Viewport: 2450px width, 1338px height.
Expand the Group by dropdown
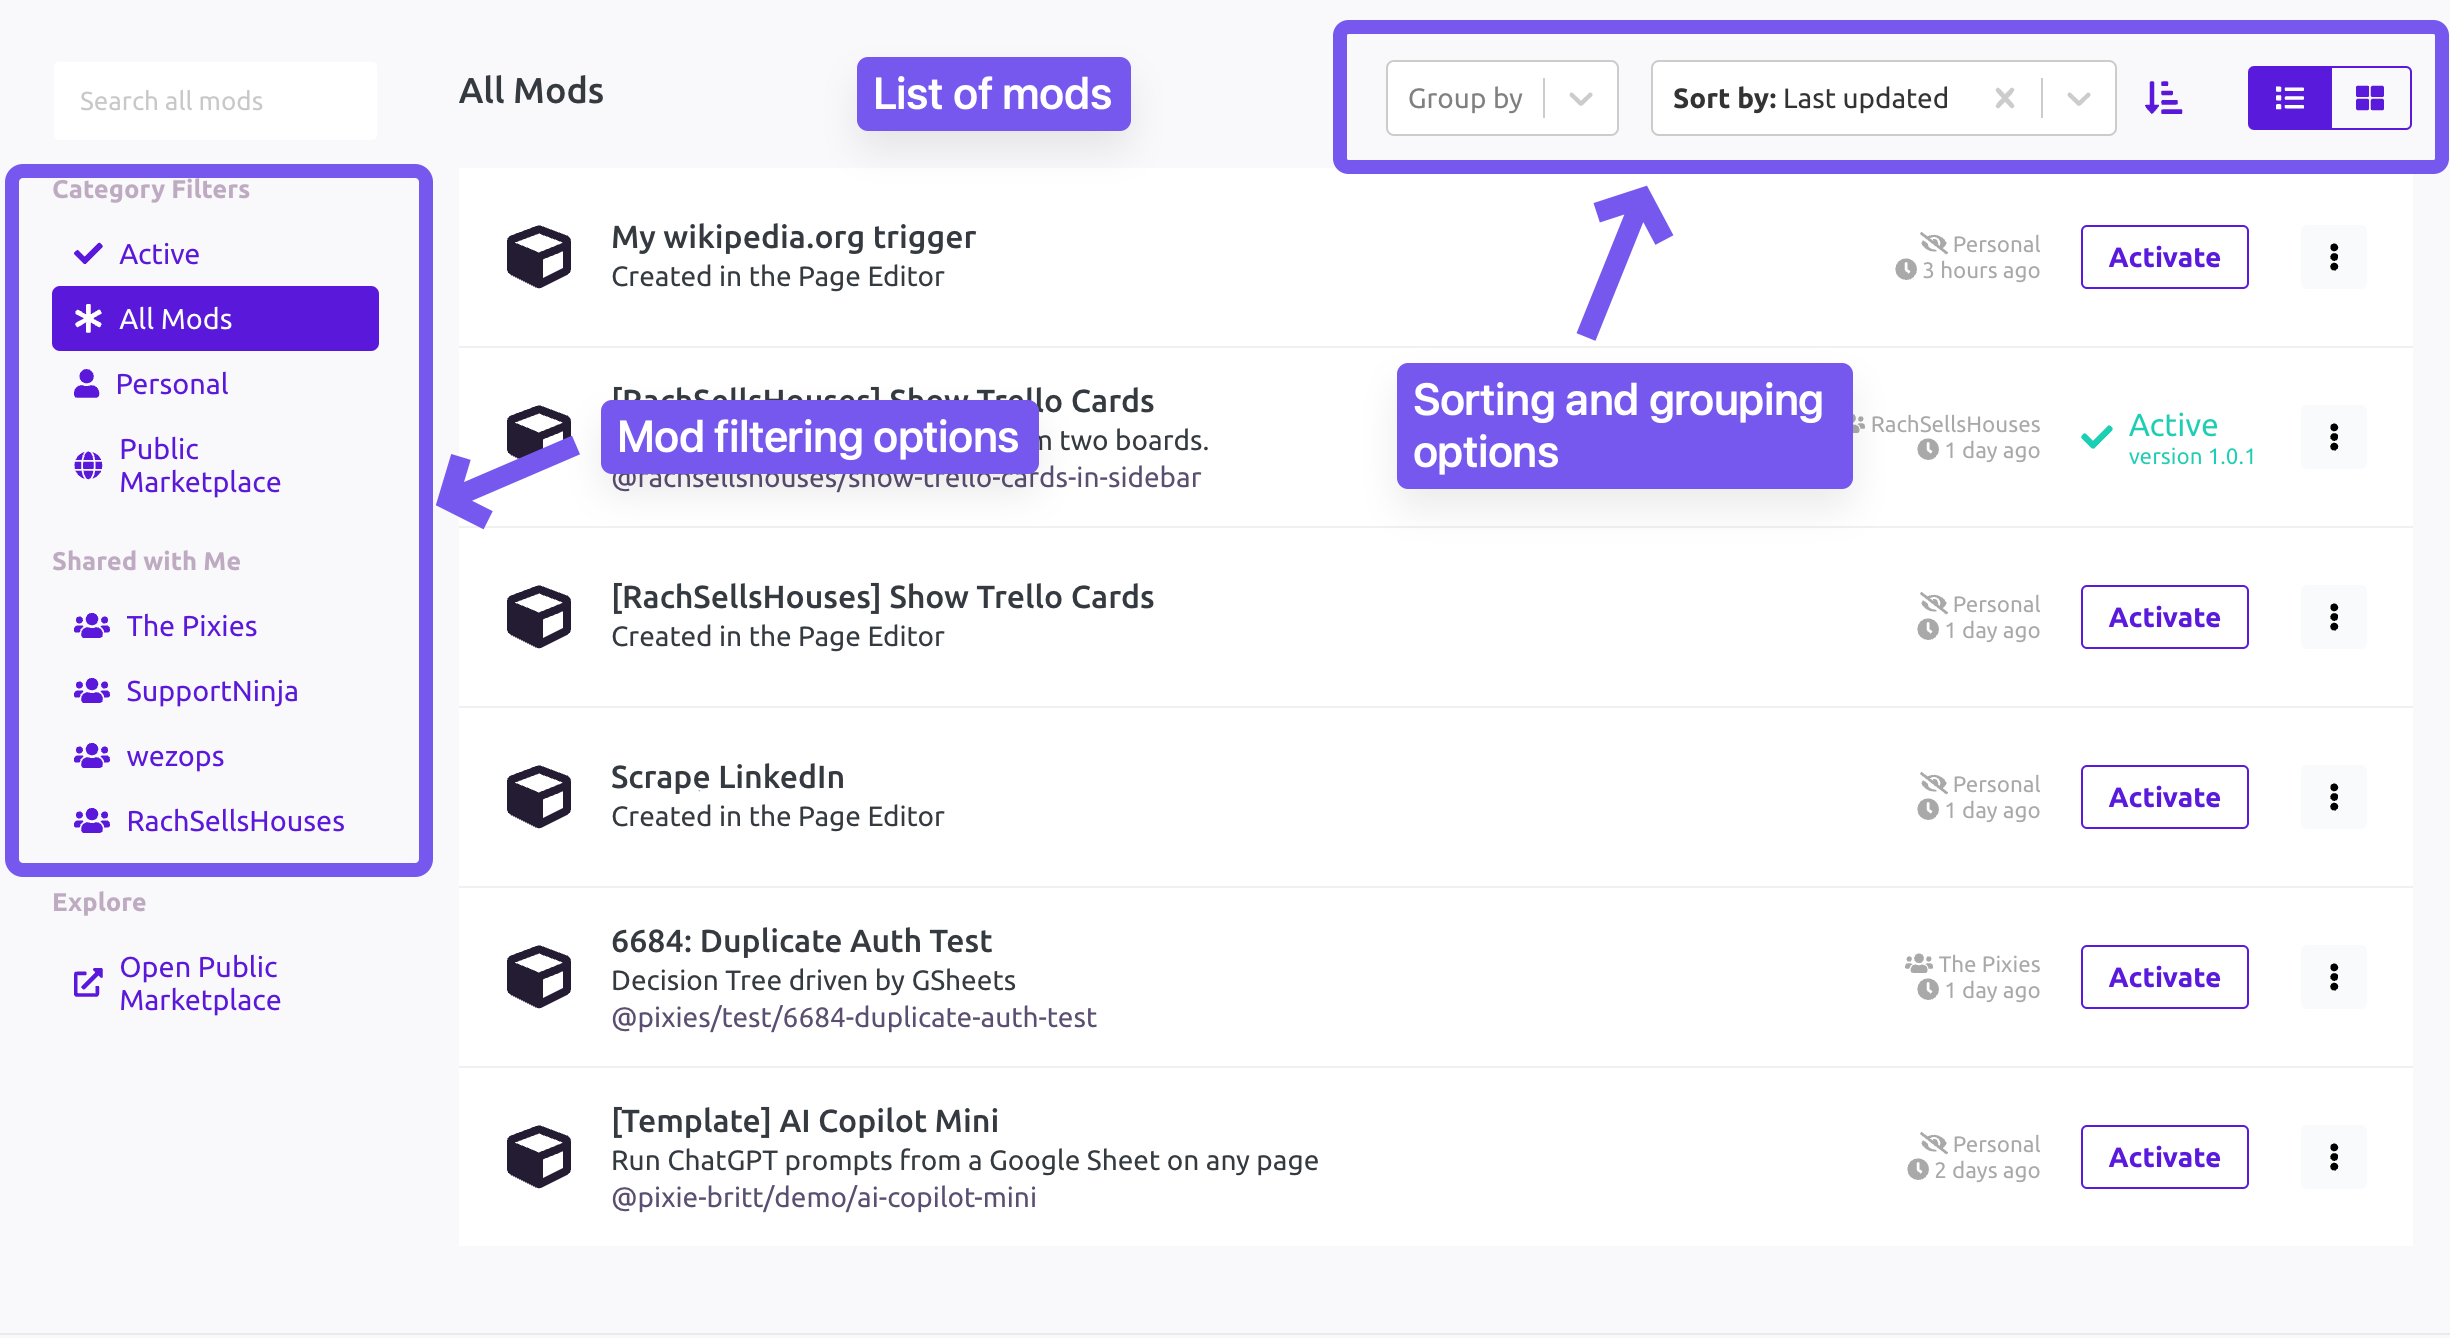(1580, 98)
